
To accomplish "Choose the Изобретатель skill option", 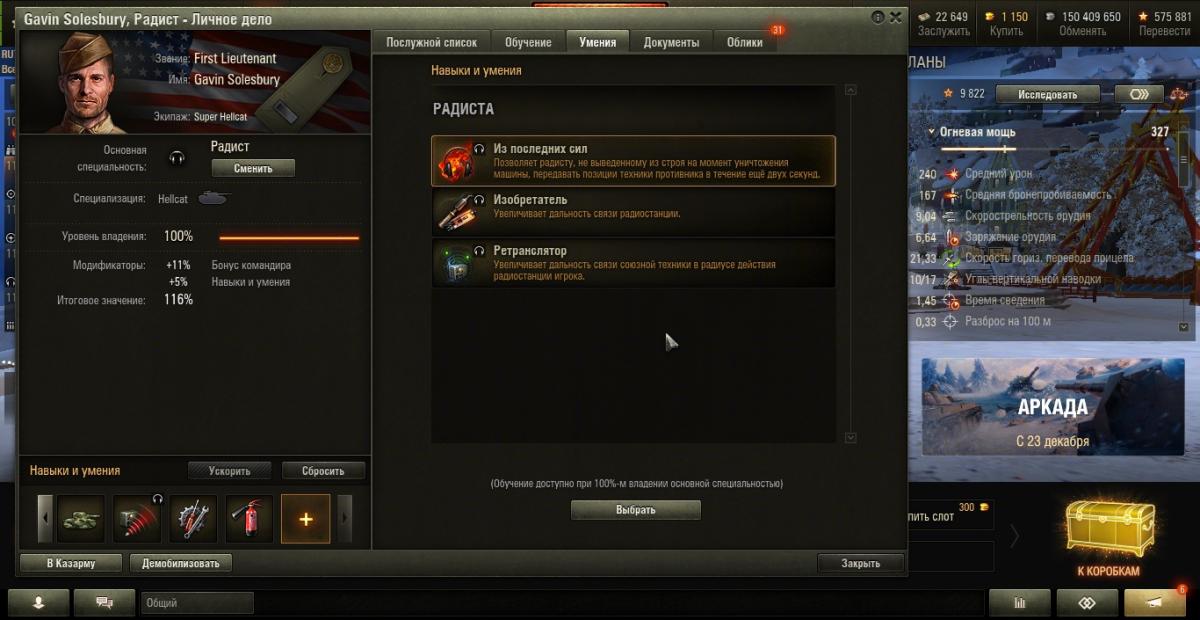I will 633,211.
